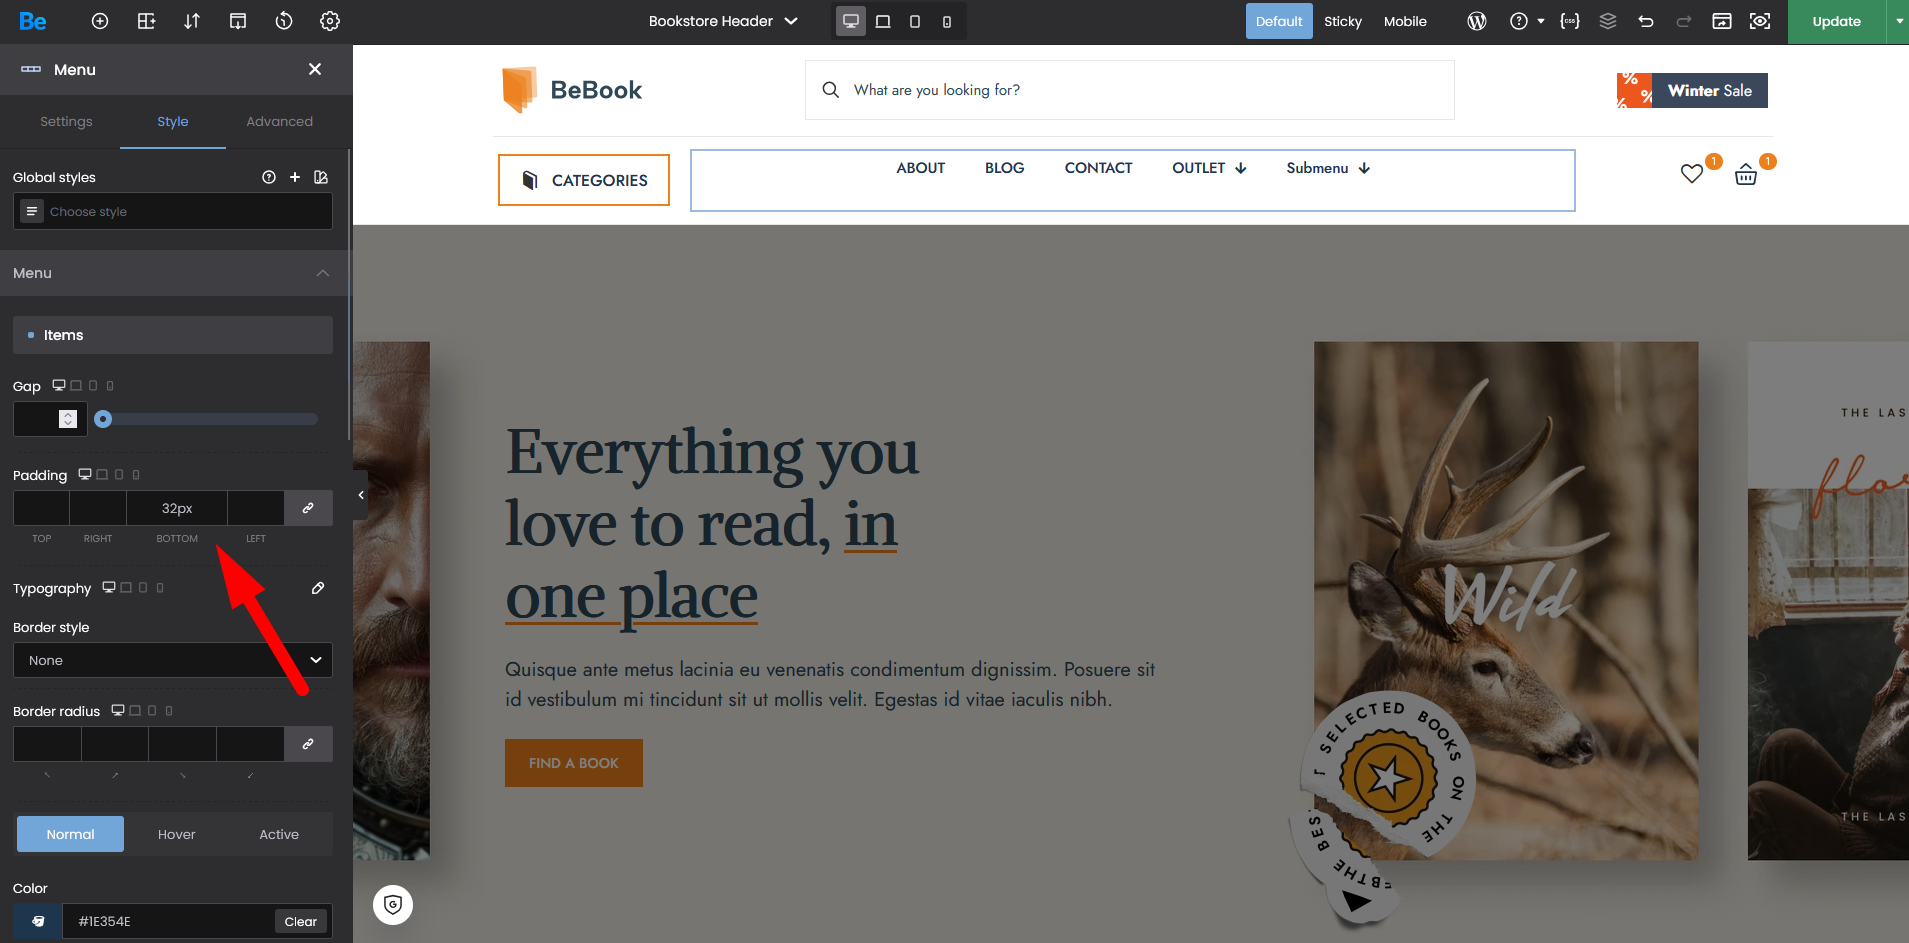This screenshot has width=1909, height=943.
Task: Toggle linked border radius values
Action: [x=308, y=744]
